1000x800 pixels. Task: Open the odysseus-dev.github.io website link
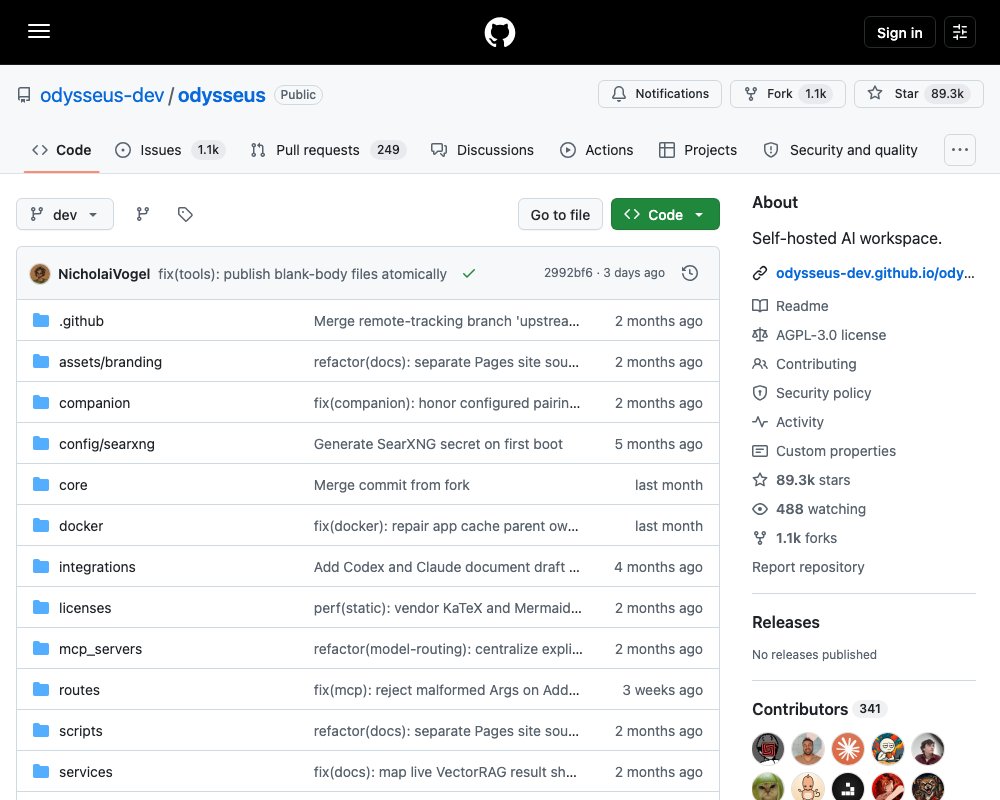click(875, 273)
